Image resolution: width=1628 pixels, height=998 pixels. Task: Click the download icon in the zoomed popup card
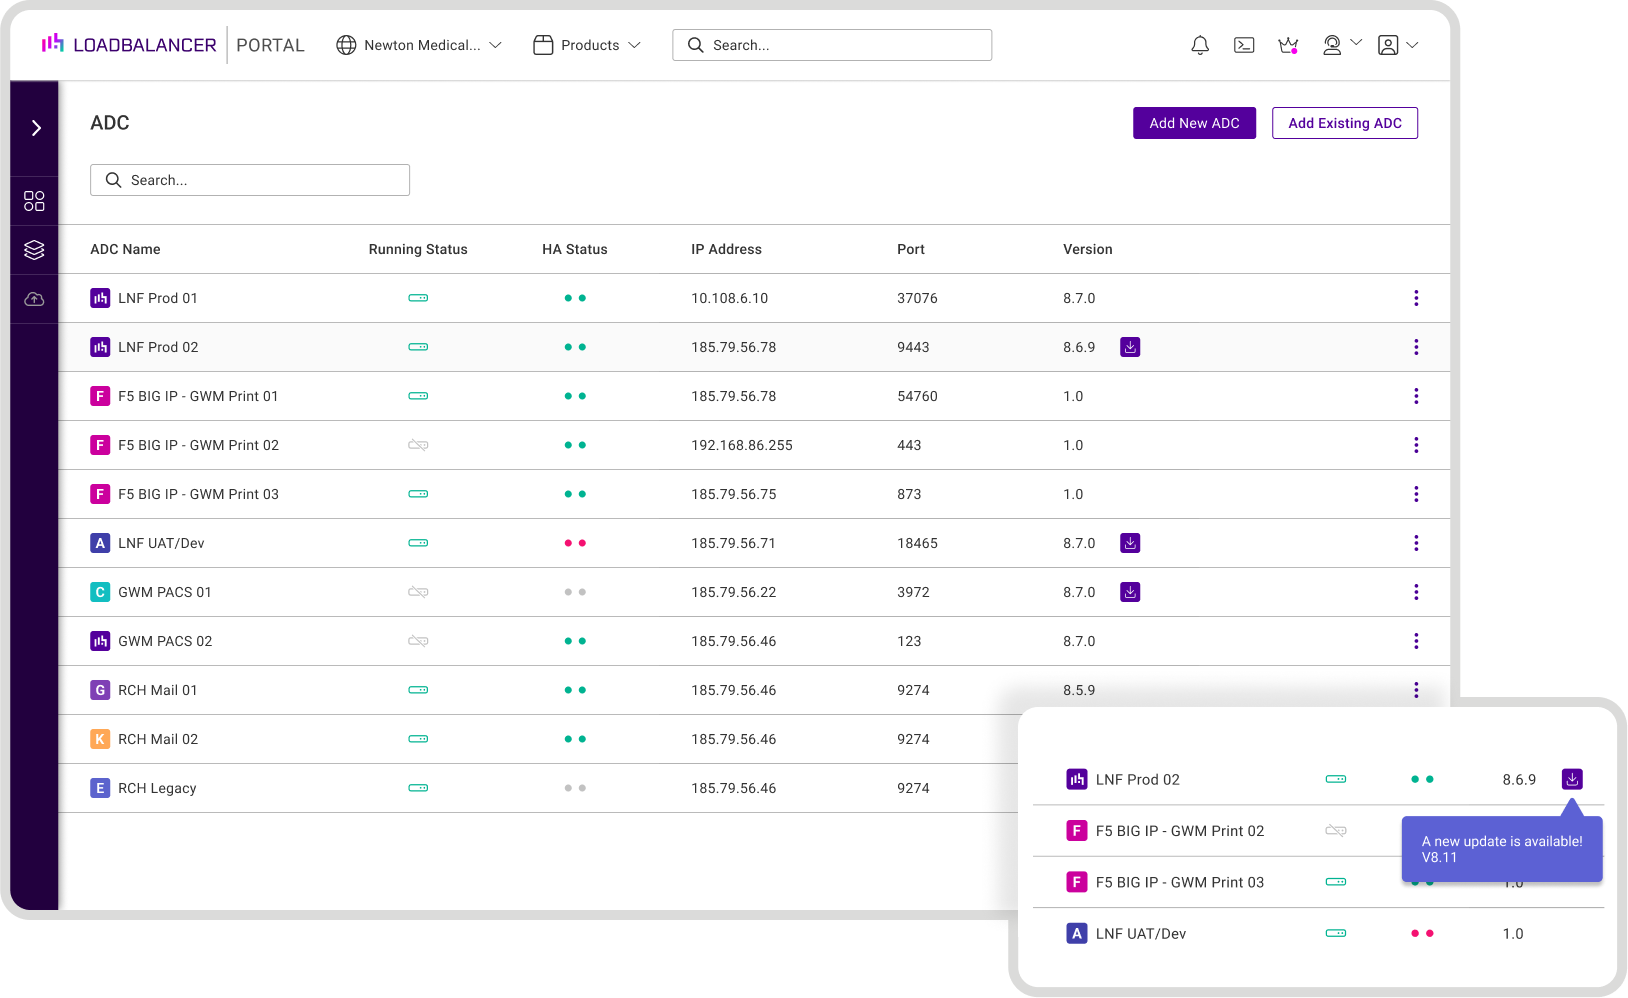pos(1572,779)
